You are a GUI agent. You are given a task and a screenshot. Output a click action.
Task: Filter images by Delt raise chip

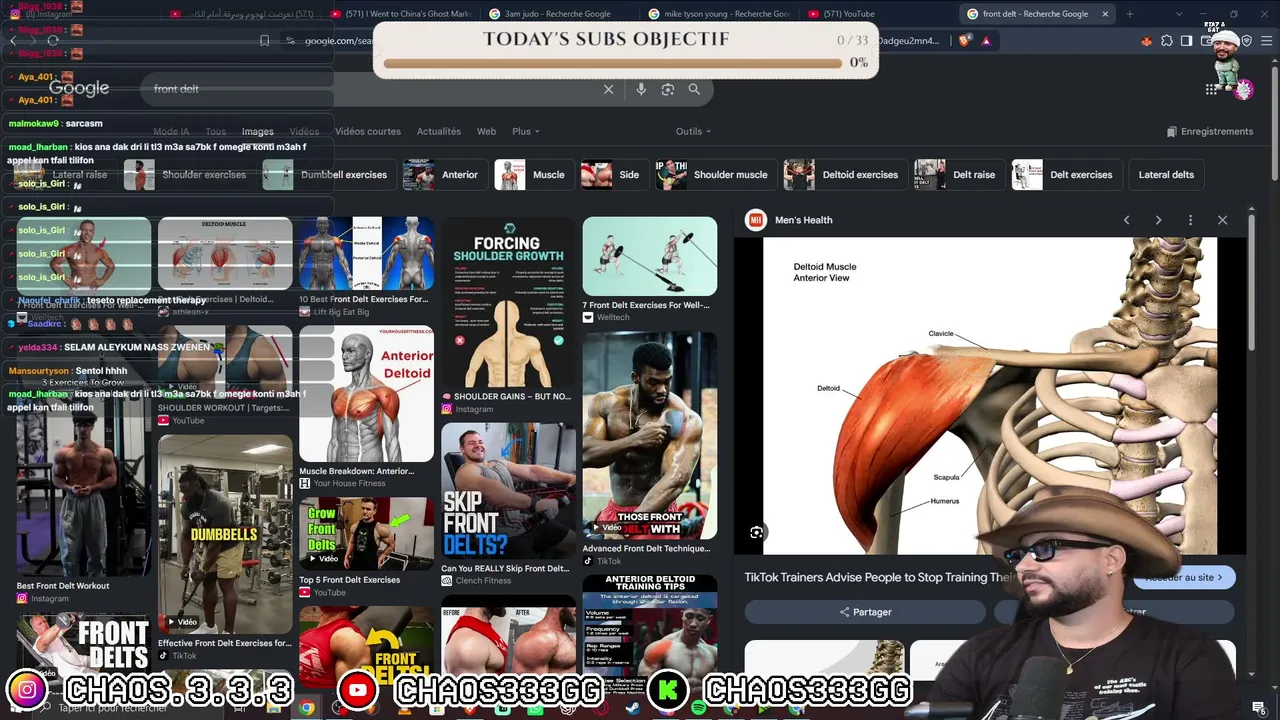pyautogui.click(x=959, y=175)
